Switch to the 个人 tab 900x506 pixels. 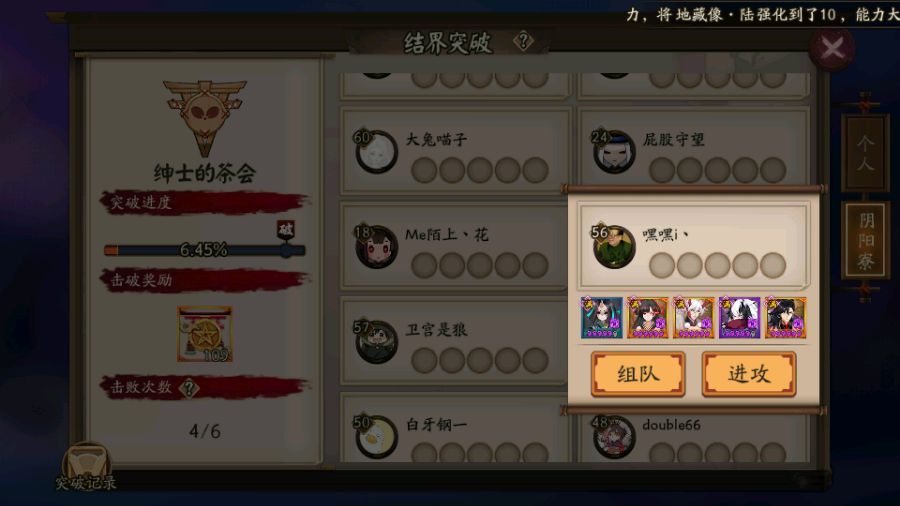866,153
